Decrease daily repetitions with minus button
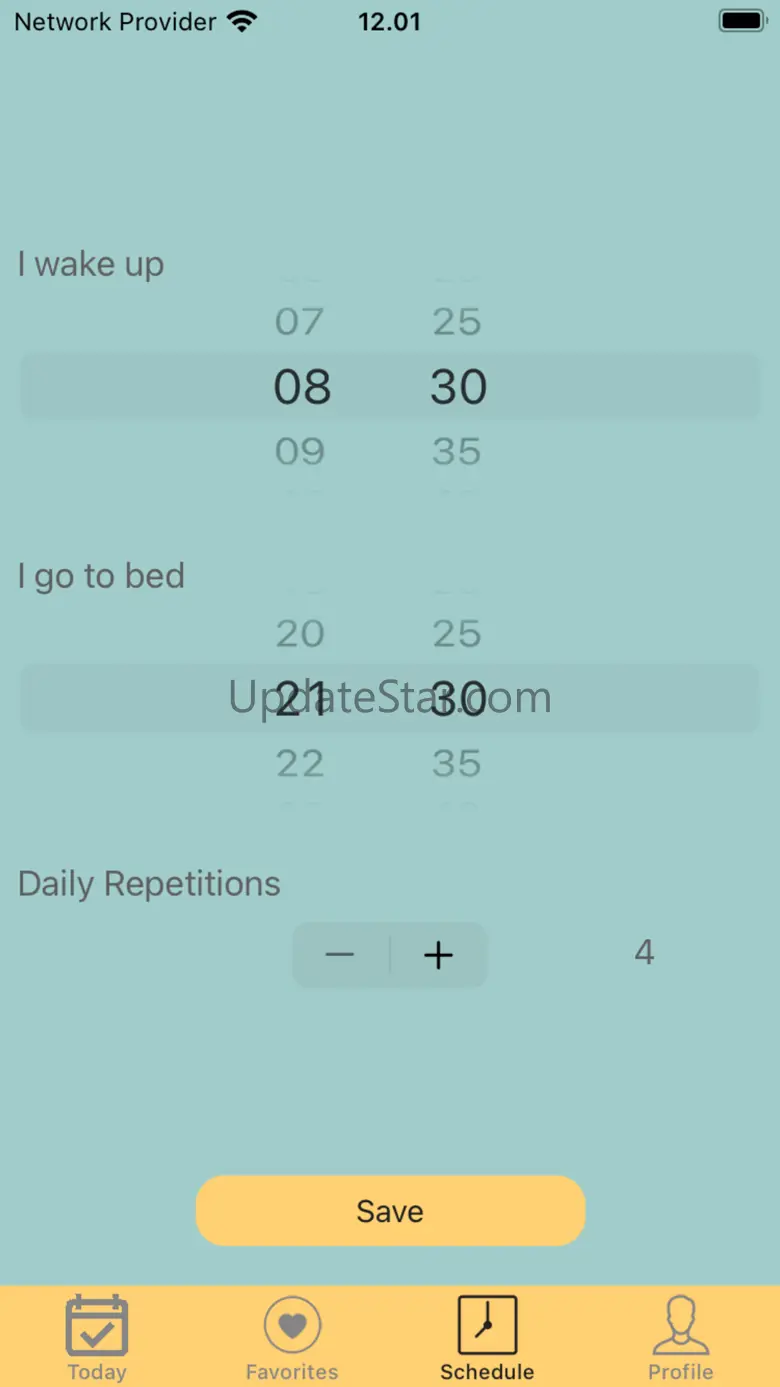This screenshot has width=780, height=1387. pyautogui.click(x=340, y=955)
